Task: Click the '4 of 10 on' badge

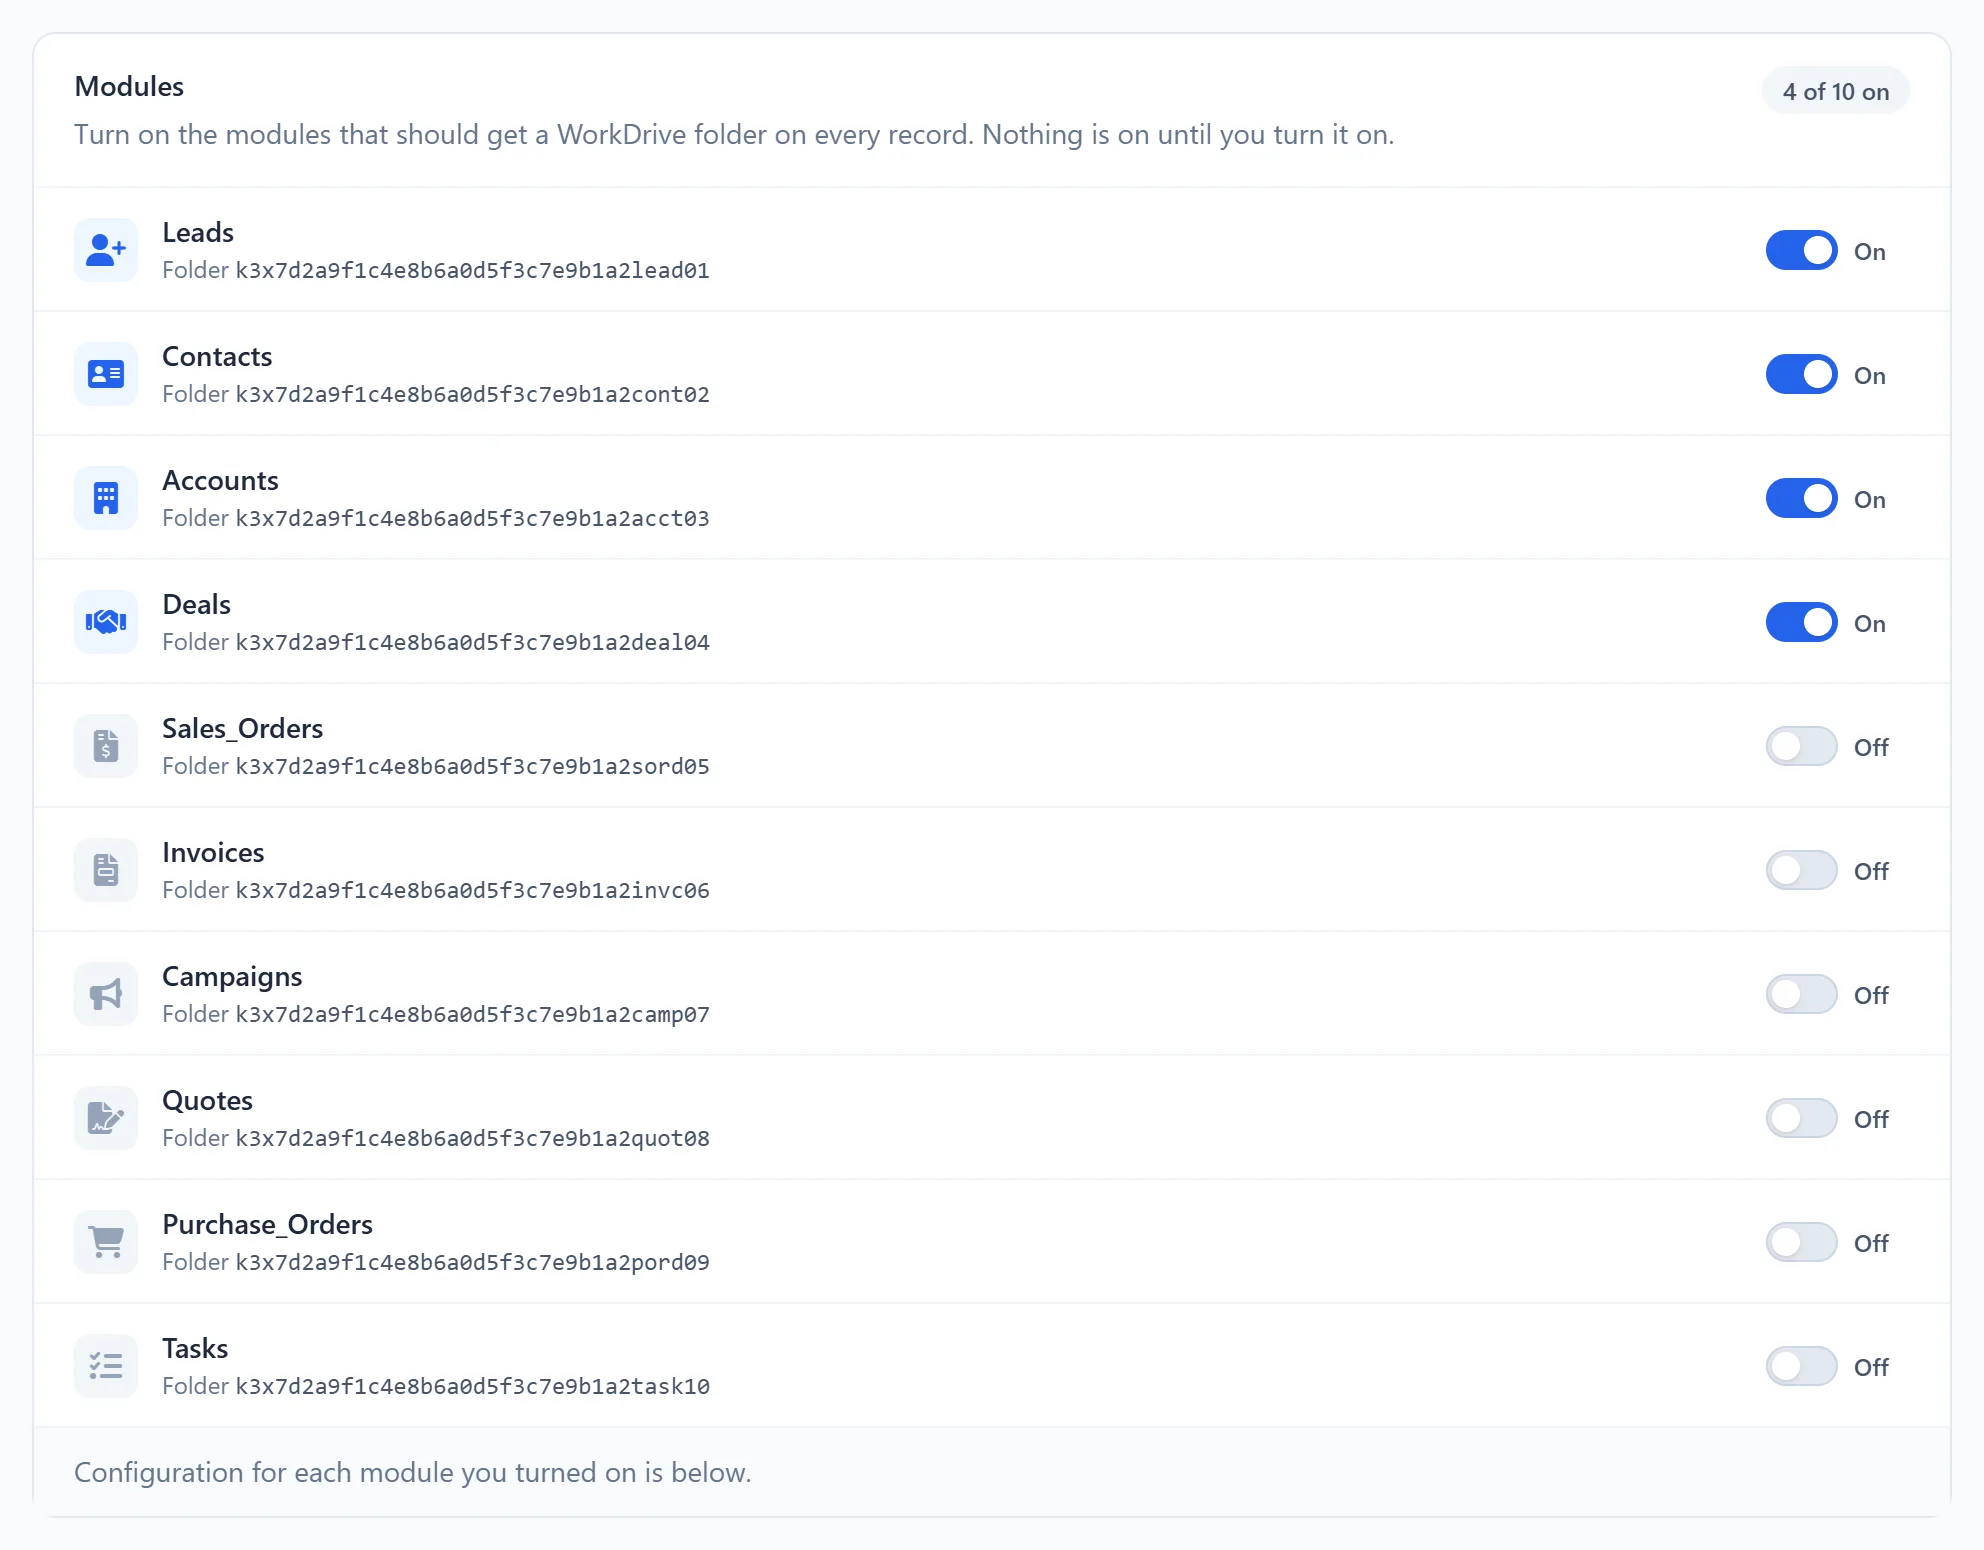Action: tap(1835, 91)
